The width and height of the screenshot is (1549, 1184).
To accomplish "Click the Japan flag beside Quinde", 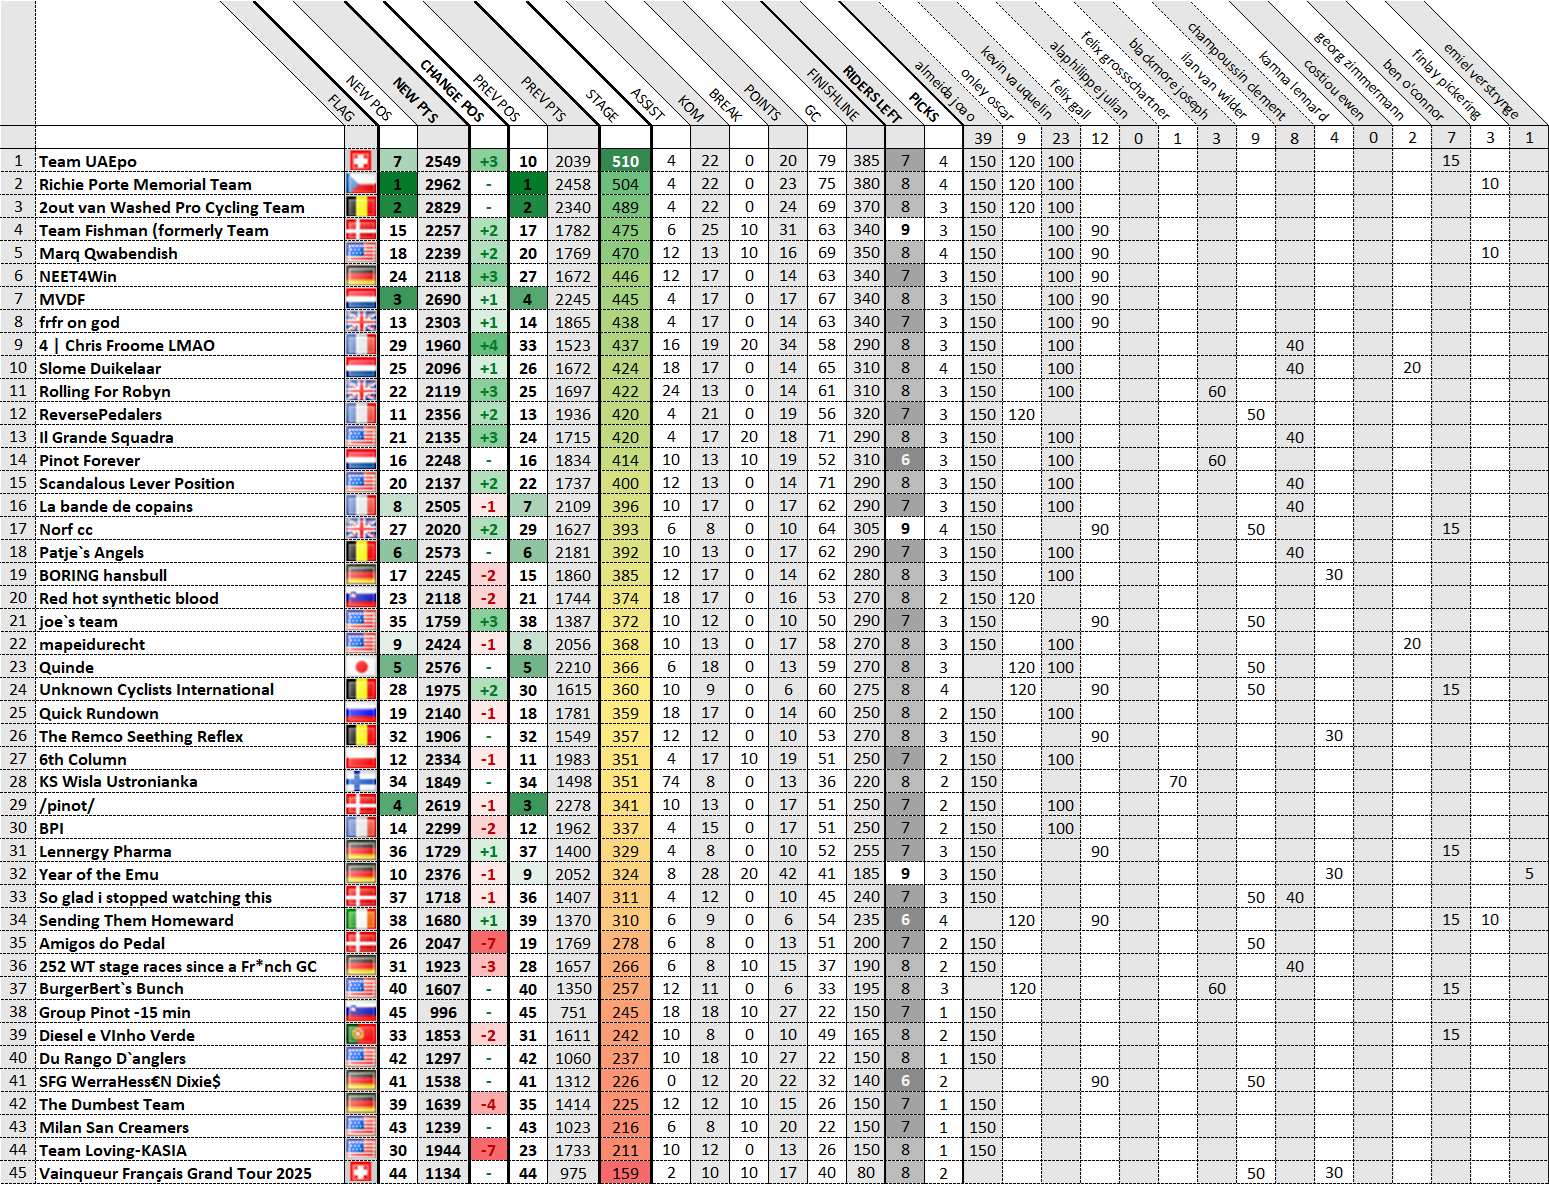I will [361, 667].
